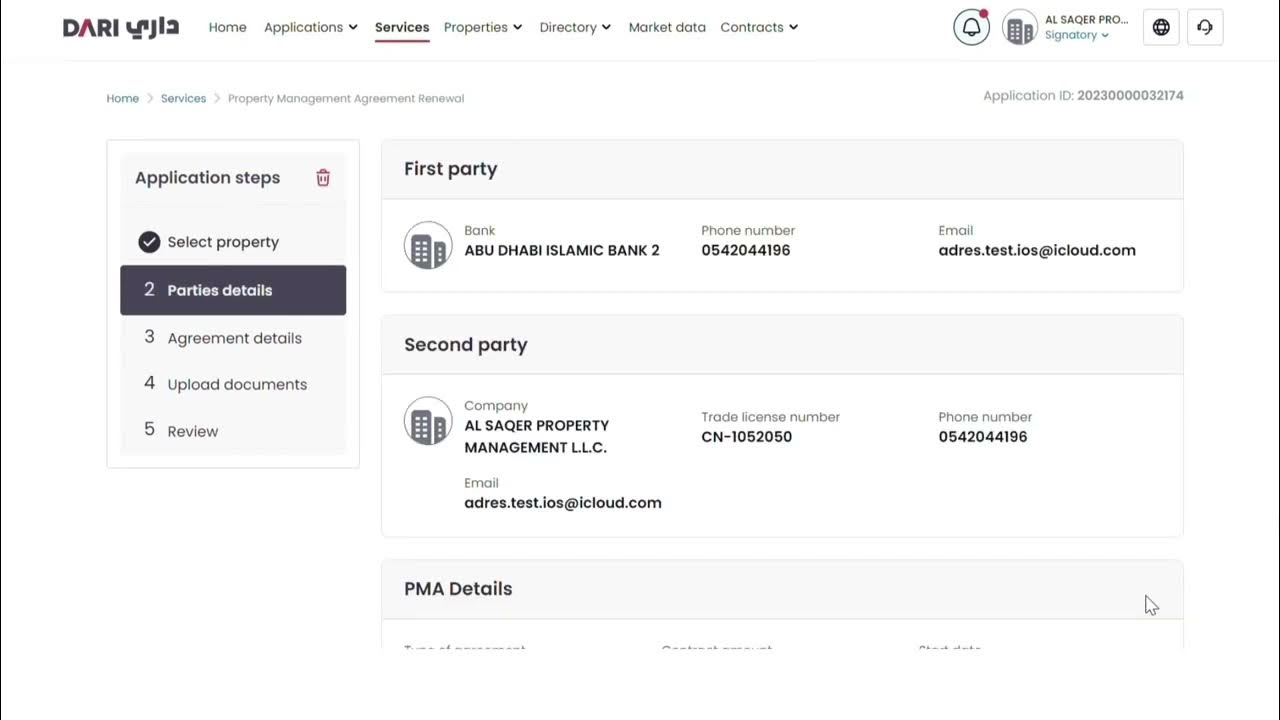Screen dimensions: 1280x720
Task: Go to the Market data menu
Action: (667, 27)
